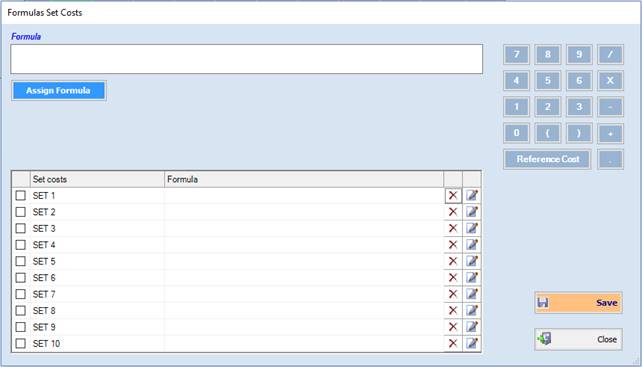The height and width of the screenshot is (367, 642).
Task: Click keypad digit 7
Action: point(516,54)
